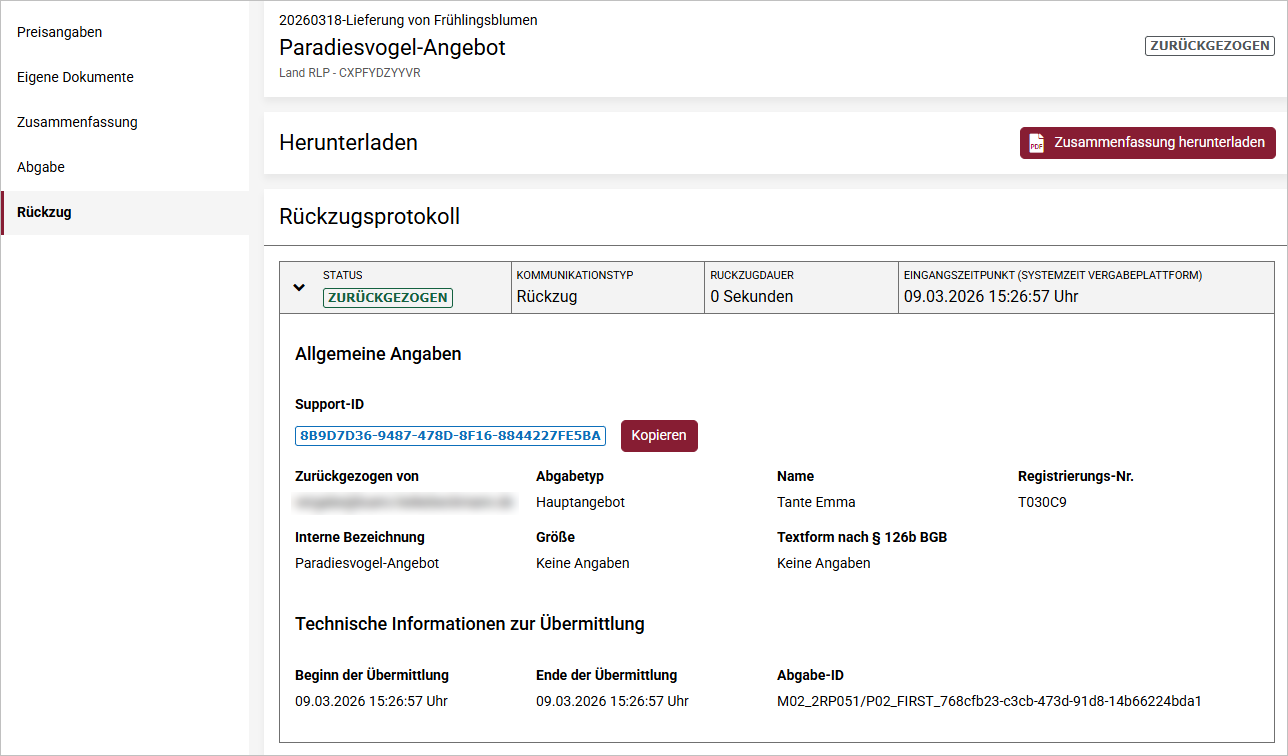
Task: Click the Rückzugsprotokoll section heading
Action: click(369, 216)
